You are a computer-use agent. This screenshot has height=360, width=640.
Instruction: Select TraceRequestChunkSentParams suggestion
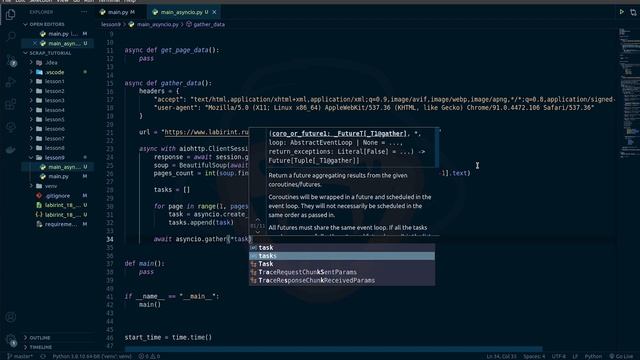click(342, 272)
